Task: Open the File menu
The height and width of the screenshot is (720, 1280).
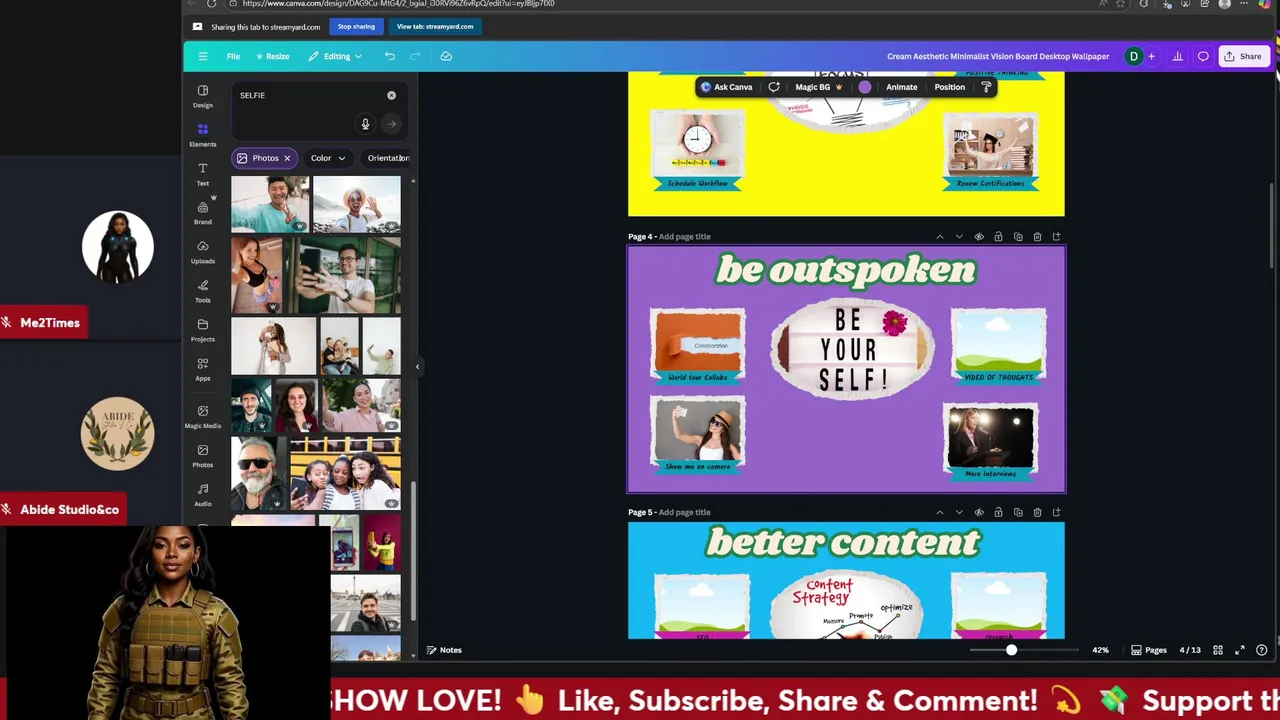Action: coord(233,56)
